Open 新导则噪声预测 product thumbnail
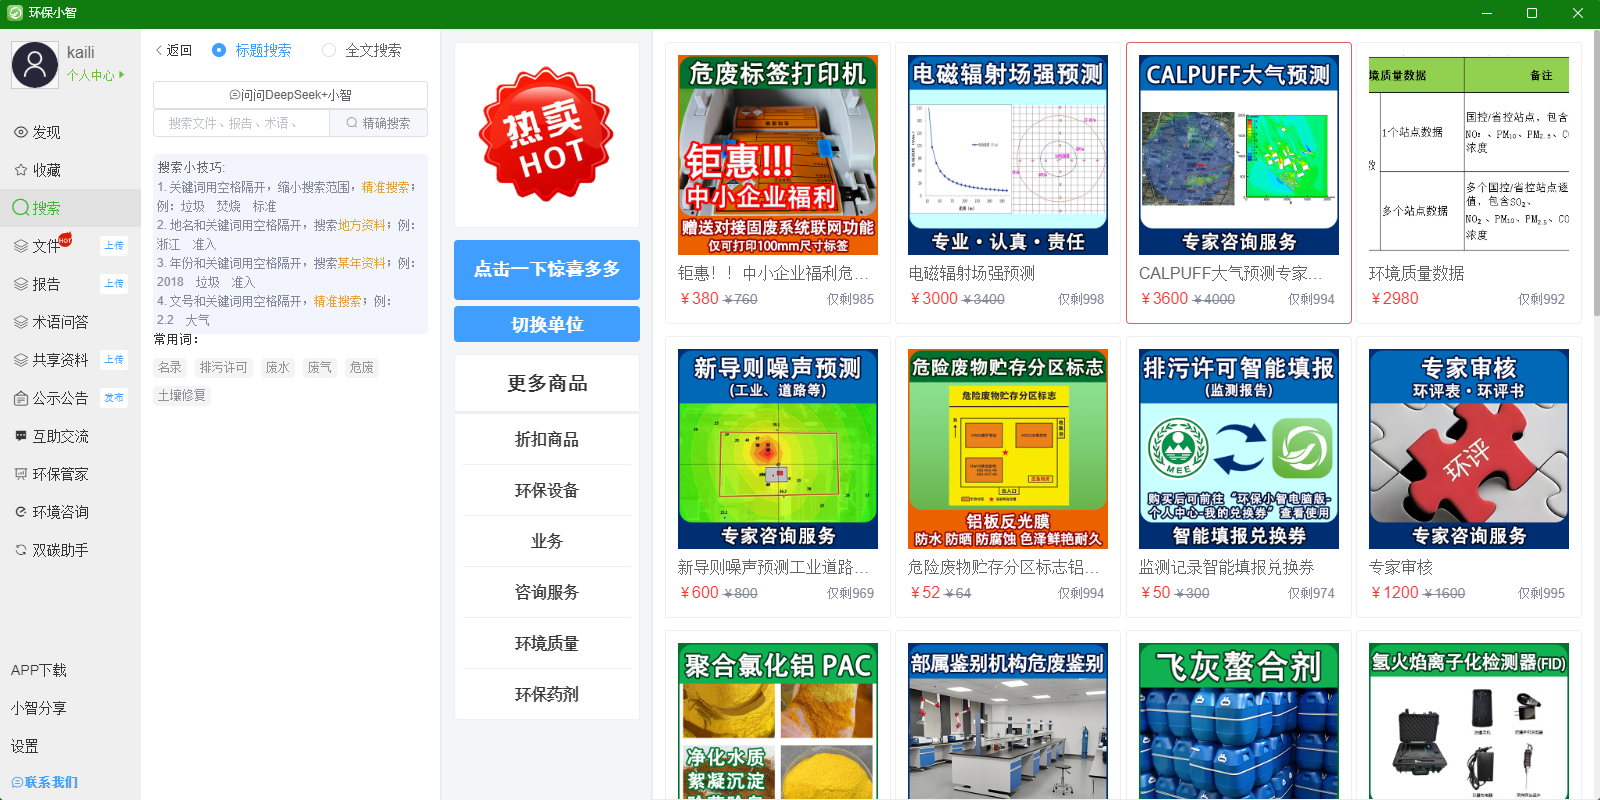This screenshot has height=800, width=1600. pyautogui.click(x=778, y=449)
